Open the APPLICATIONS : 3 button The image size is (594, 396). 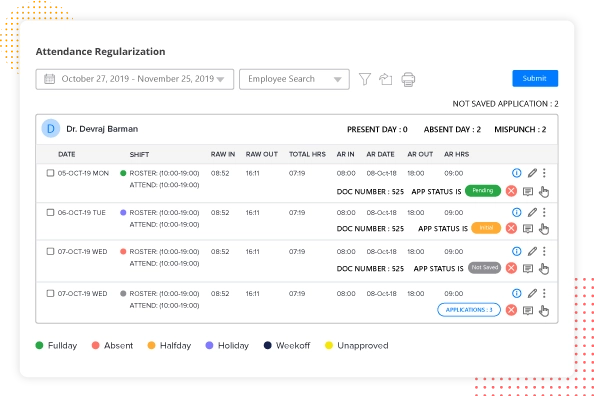tap(469, 310)
